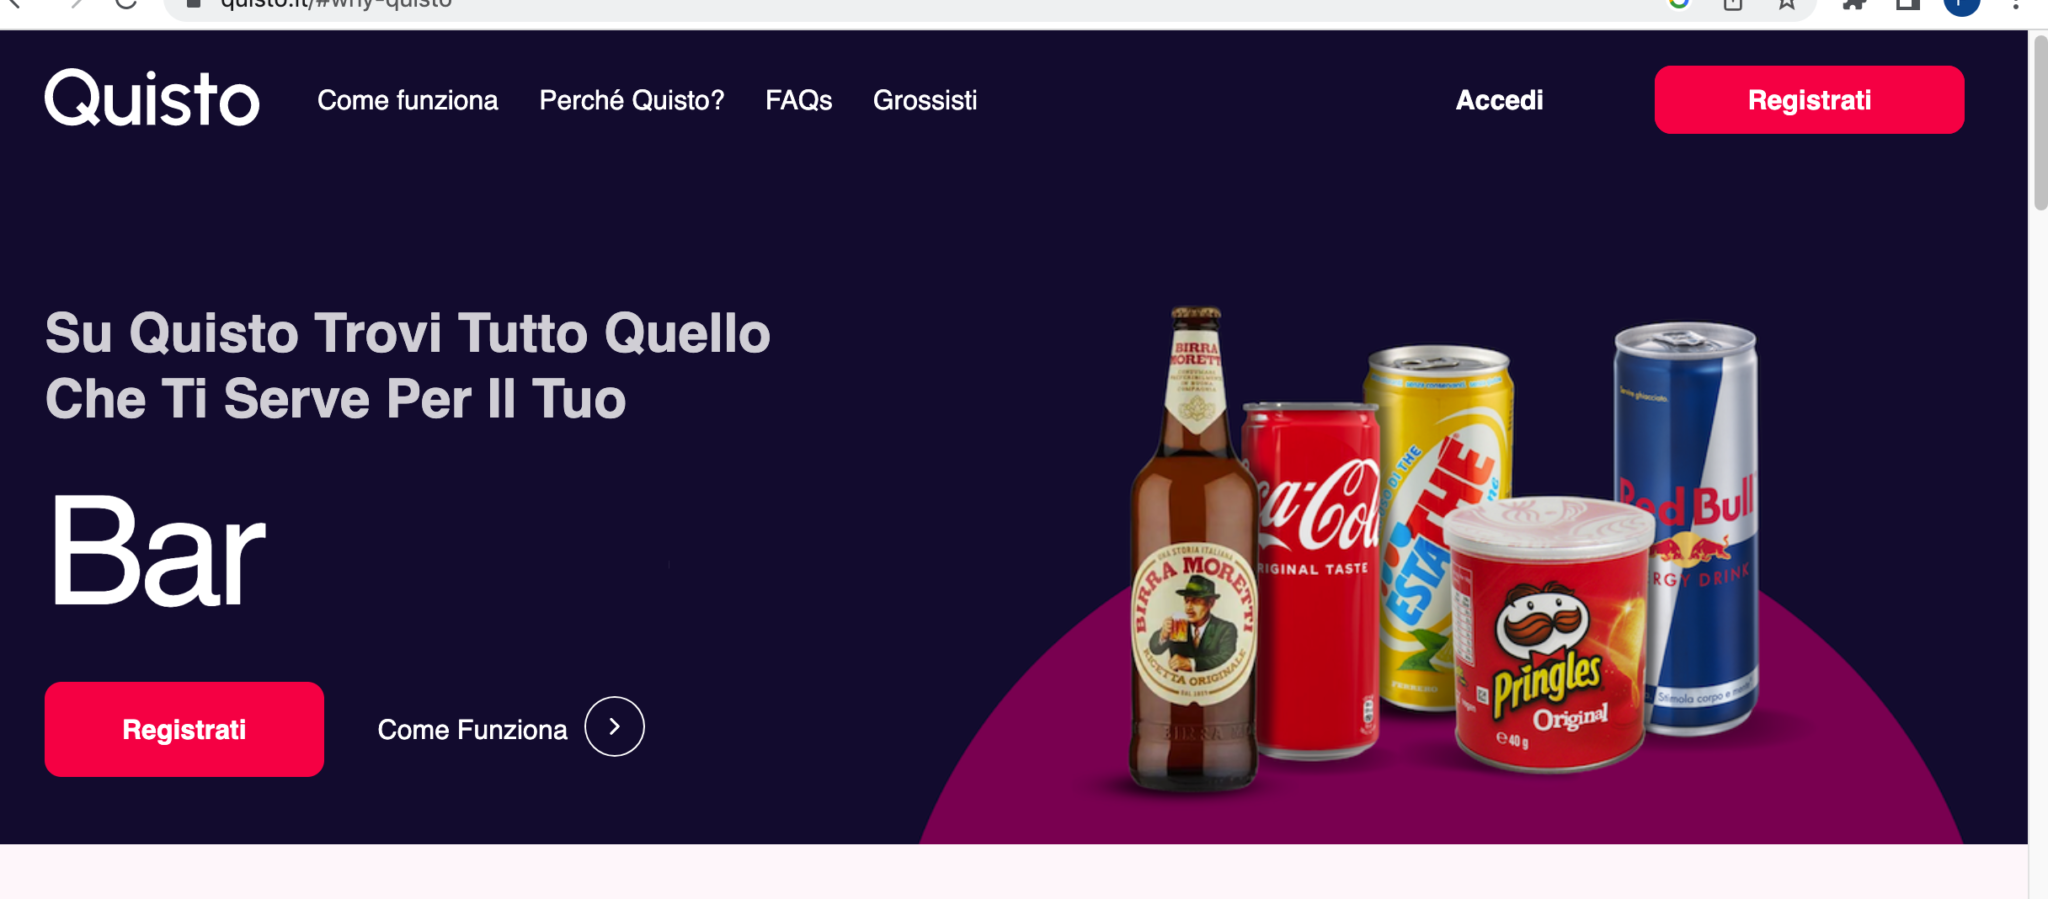Click the Registrati button in header
The height and width of the screenshot is (899, 2048).
click(x=1809, y=100)
